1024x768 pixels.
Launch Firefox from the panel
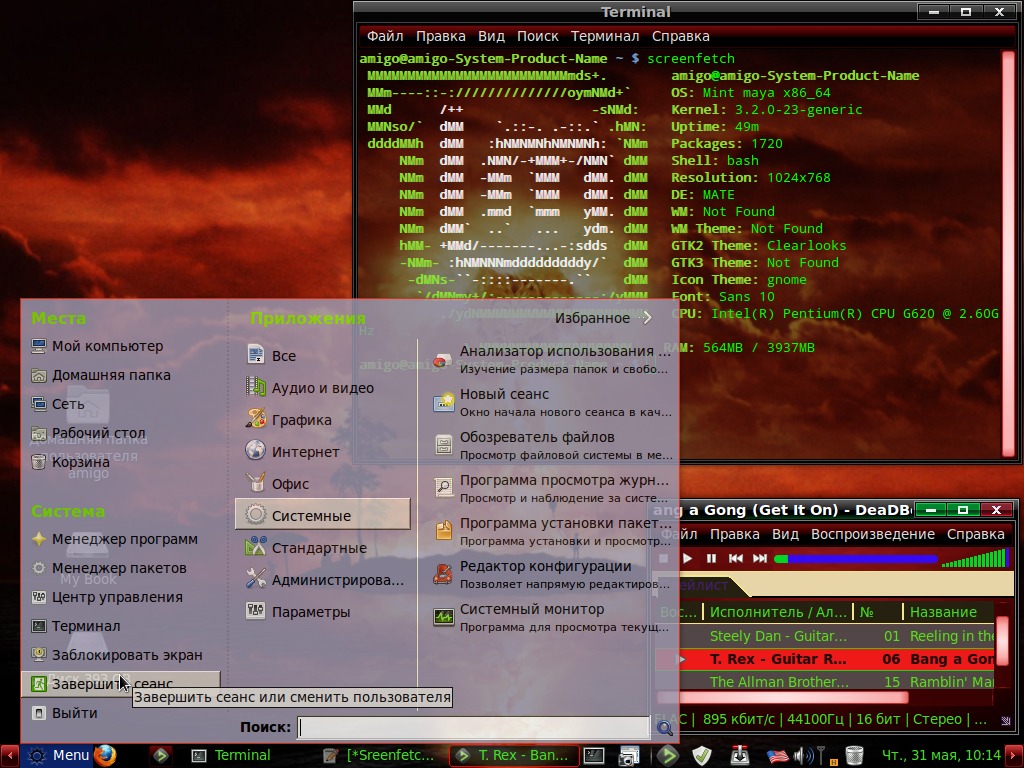pyautogui.click(x=105, y=756)
